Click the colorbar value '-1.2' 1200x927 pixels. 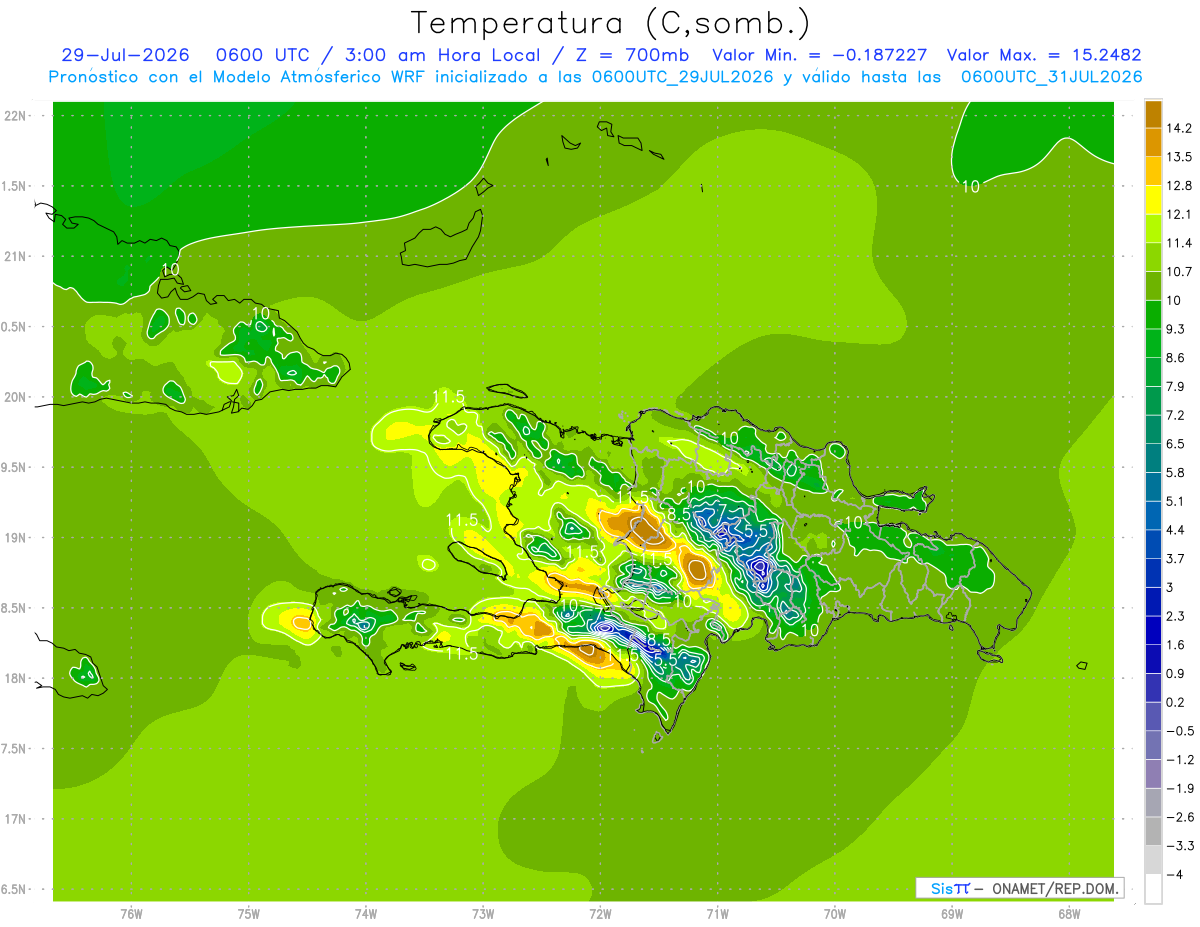tap(1179, 760)
